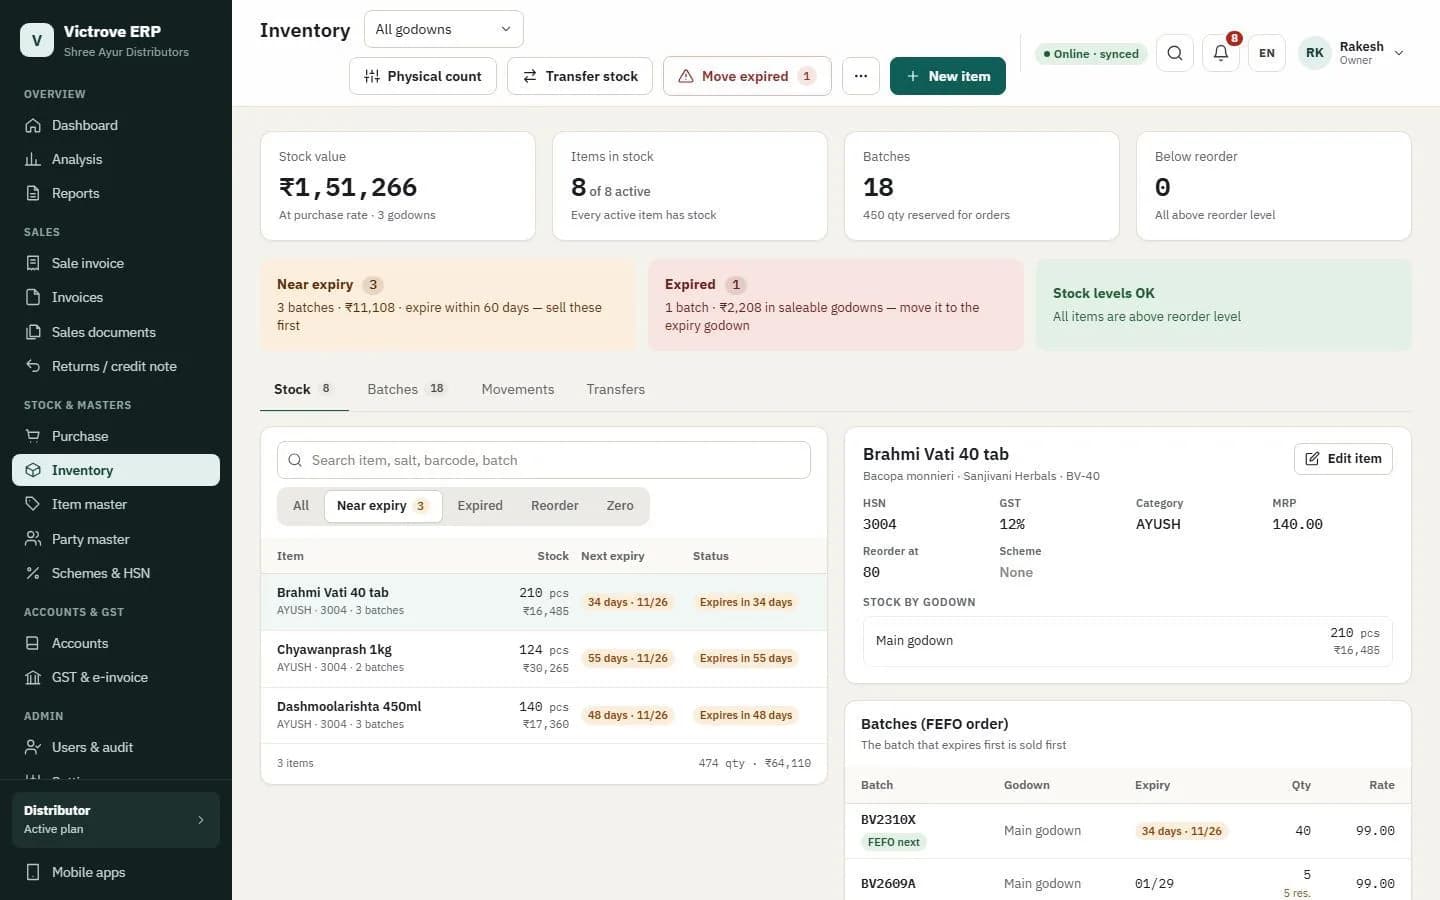Viewport: 1440px width, 900px height.
Task: Open the Near expiry alert card
Action: point(448,305)
